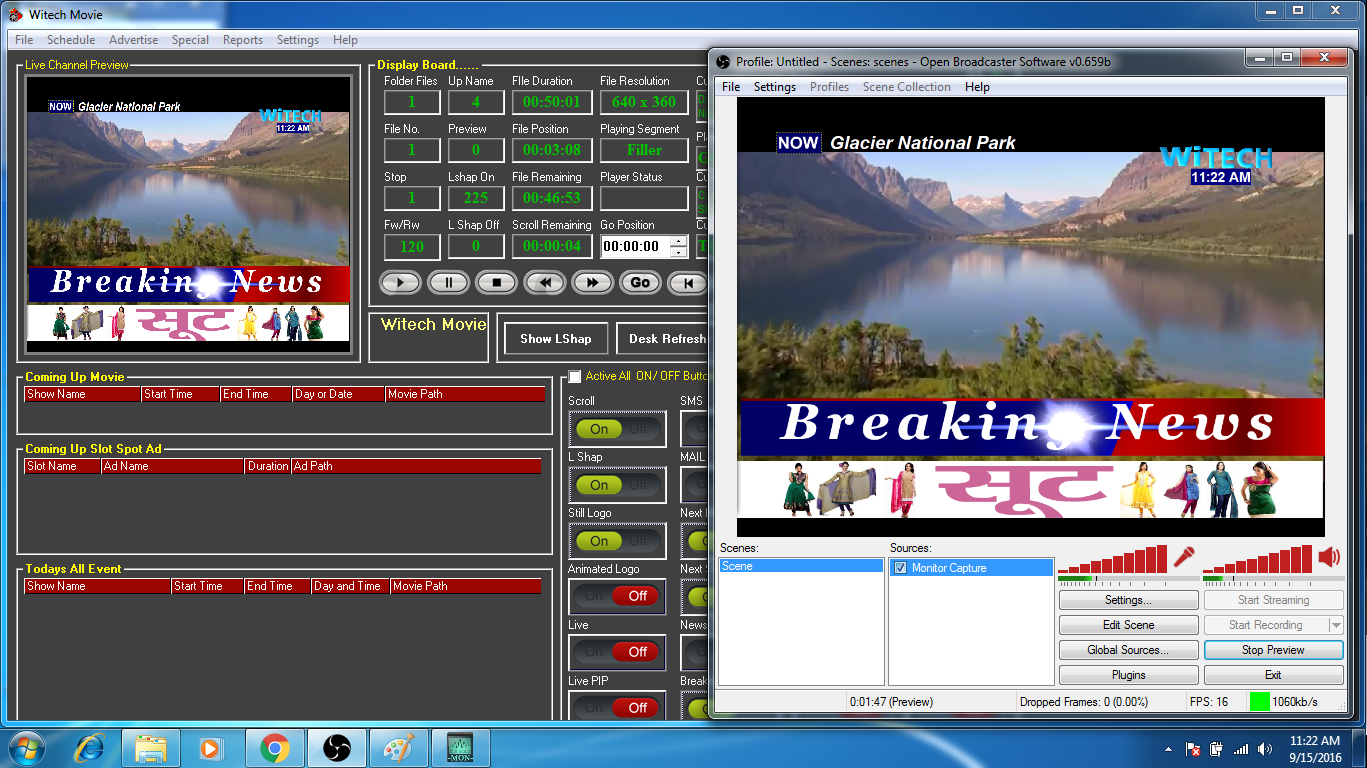
Task: Open the Reports menu
Action: [x=243, y=40]
